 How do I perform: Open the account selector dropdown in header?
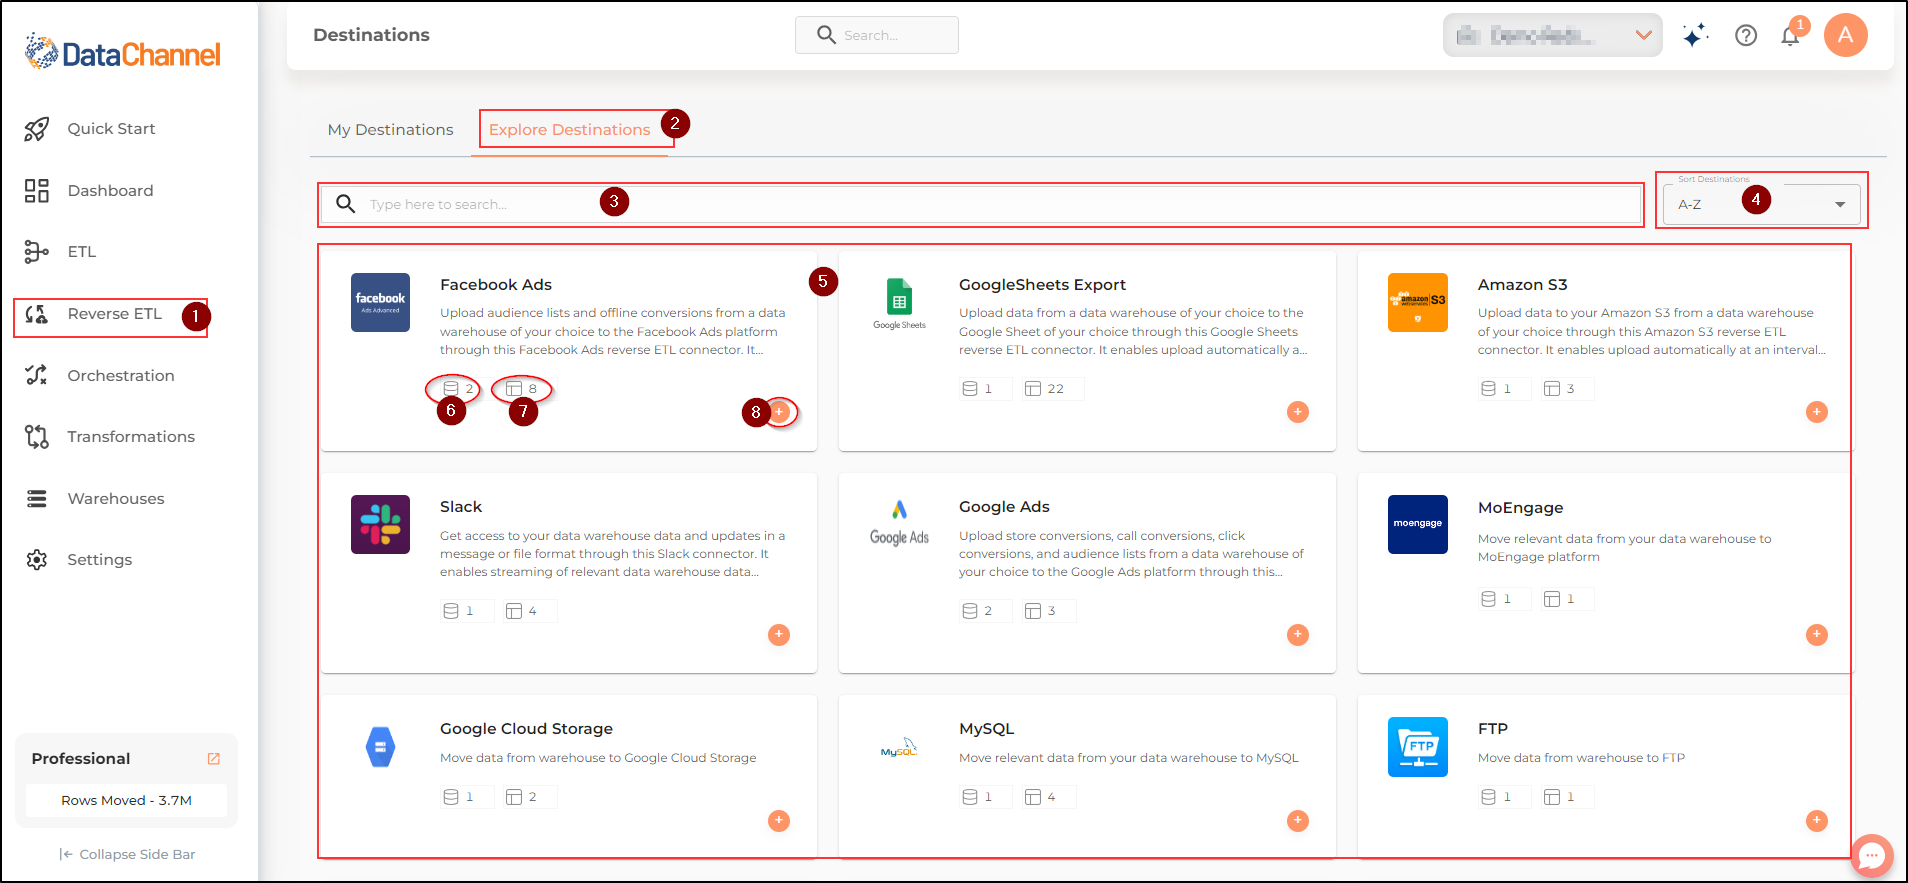1552,35
